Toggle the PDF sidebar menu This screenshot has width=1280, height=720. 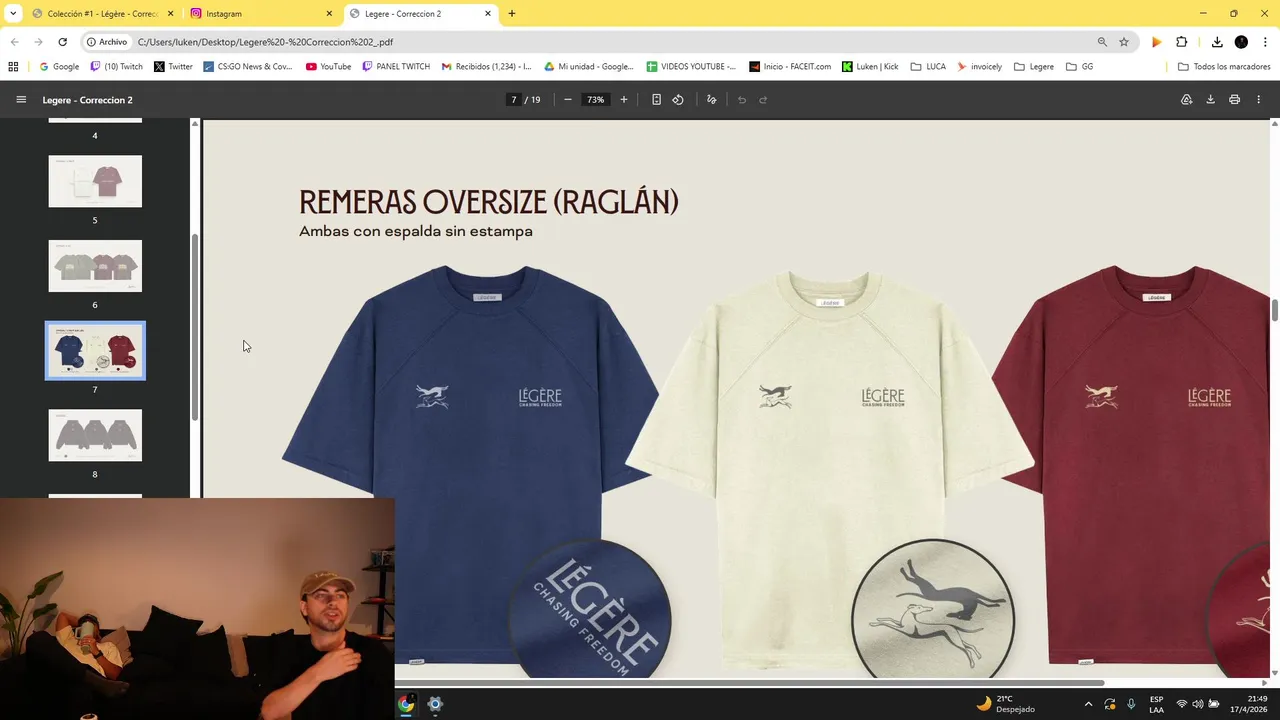(x=21, y=100)
